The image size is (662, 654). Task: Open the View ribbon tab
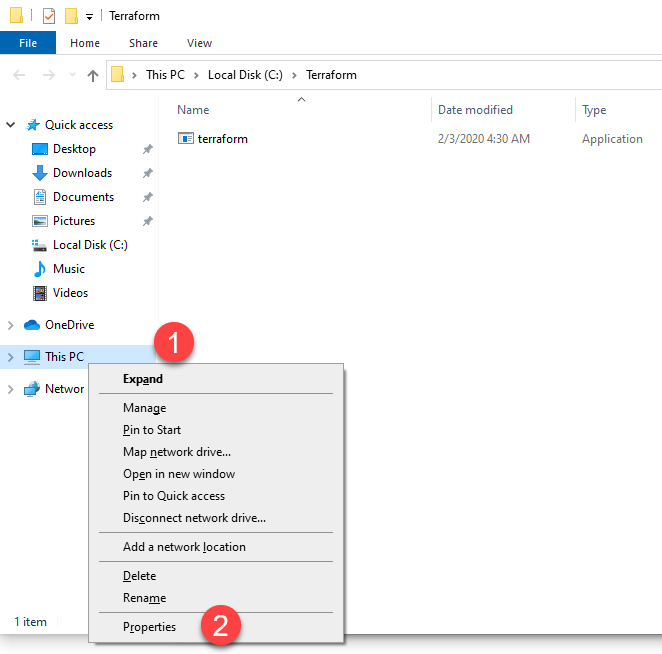pos(199,43)
